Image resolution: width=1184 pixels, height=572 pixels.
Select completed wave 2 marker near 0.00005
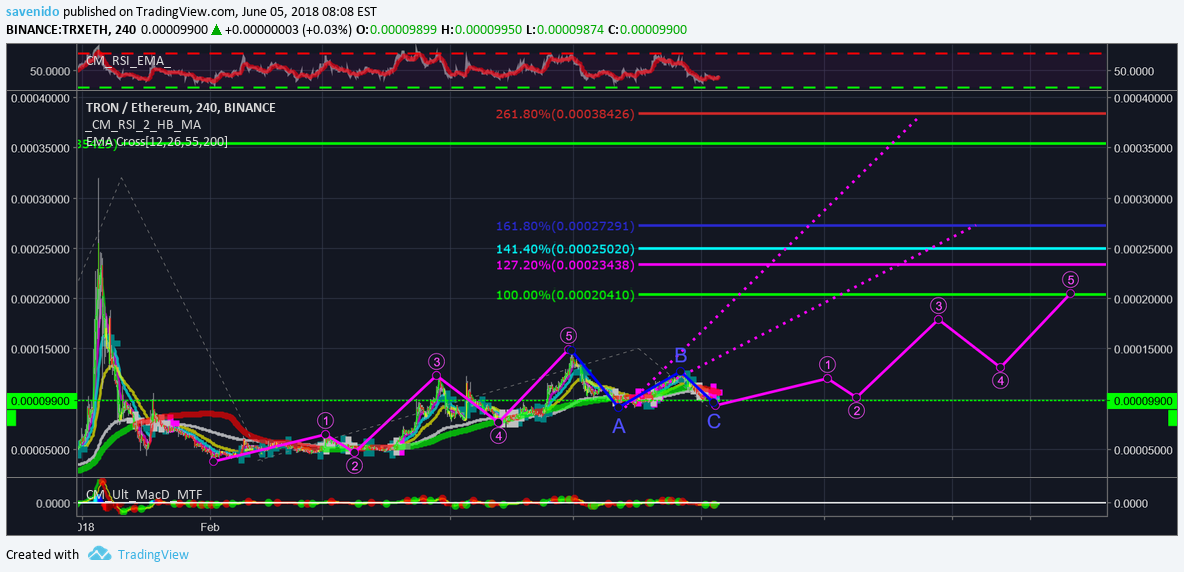click(x=355, y=466)
